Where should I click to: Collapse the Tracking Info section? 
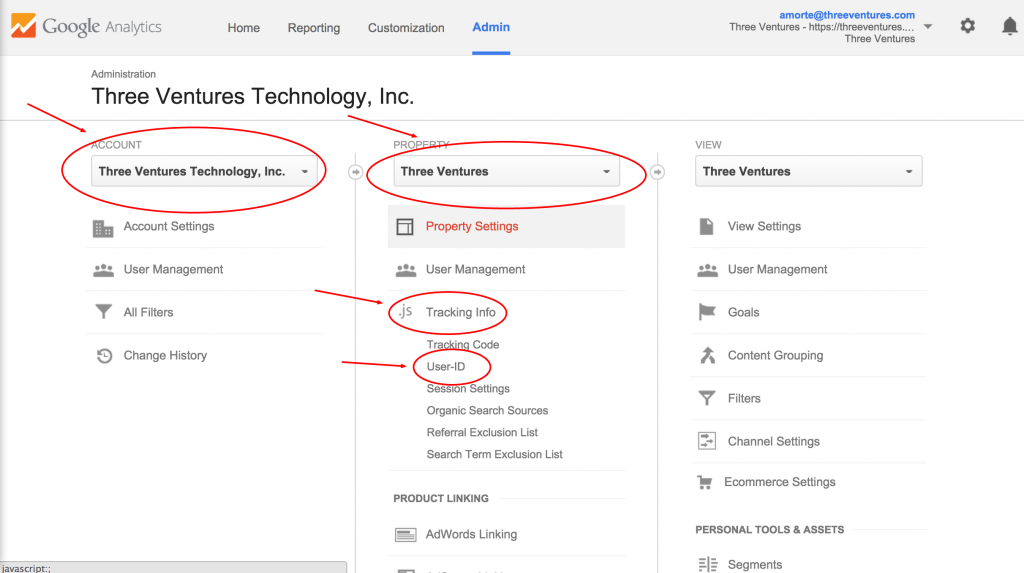point(460,312)
